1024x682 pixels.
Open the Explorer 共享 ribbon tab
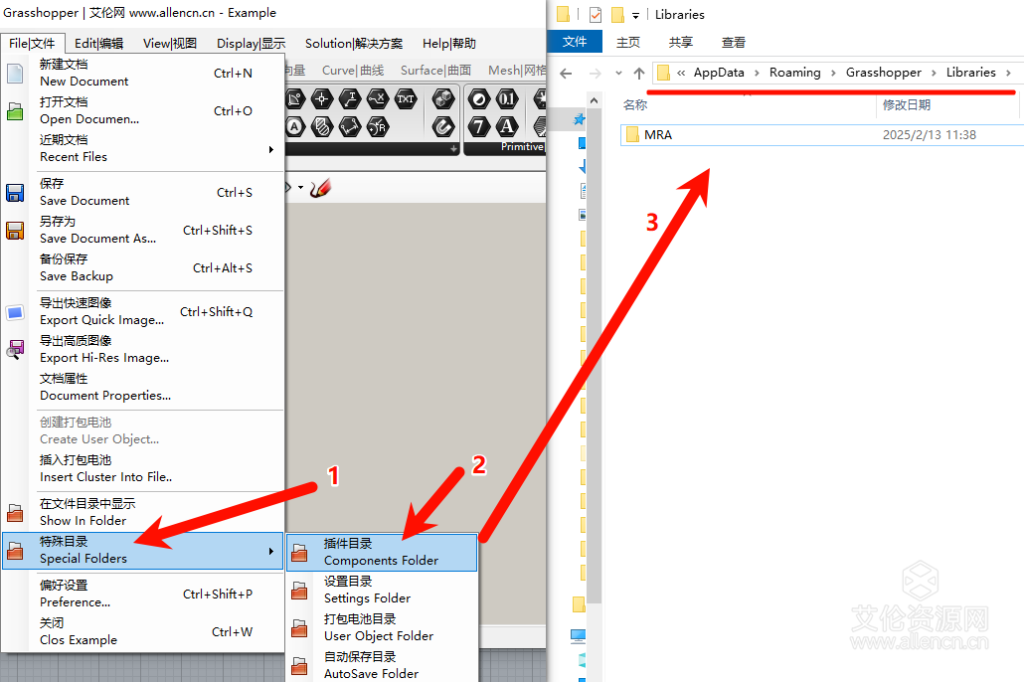tap(680, 42)
